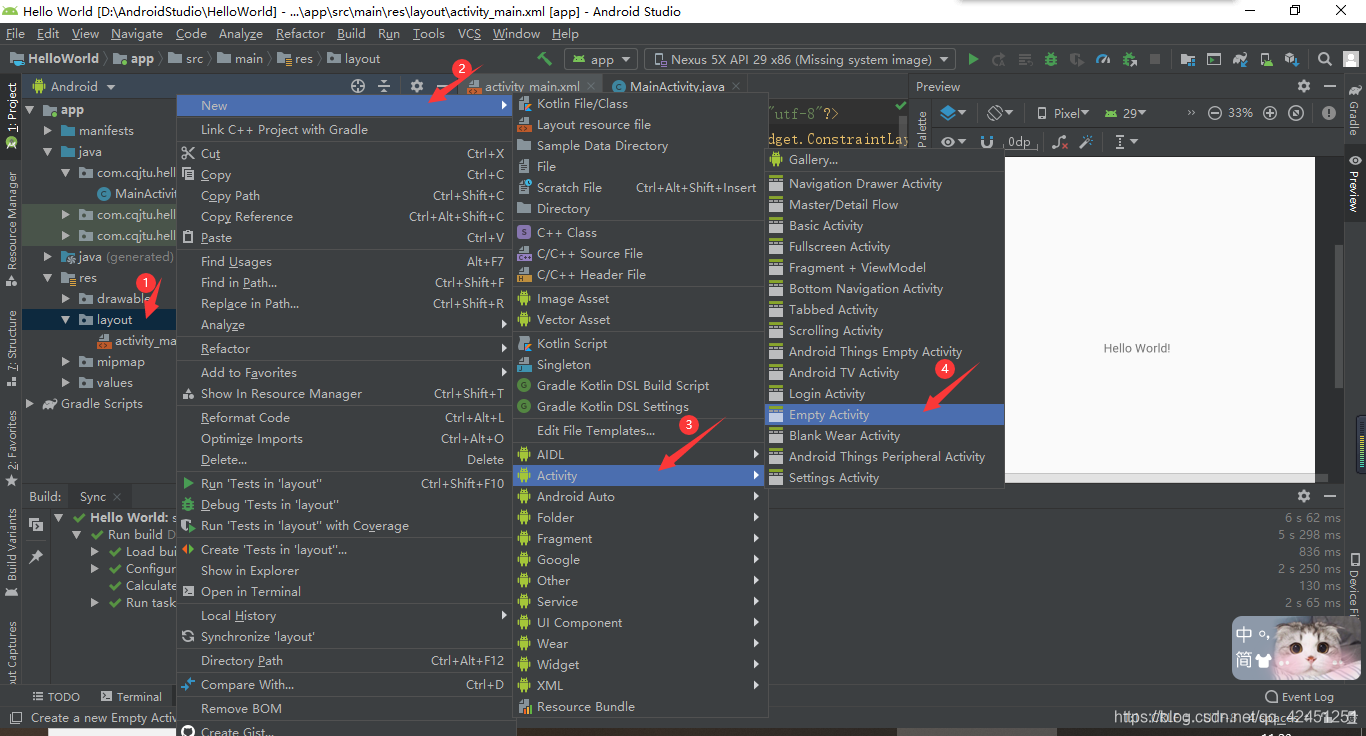Open the Android Profiler gauge icon

click(x=1103, y=59)
